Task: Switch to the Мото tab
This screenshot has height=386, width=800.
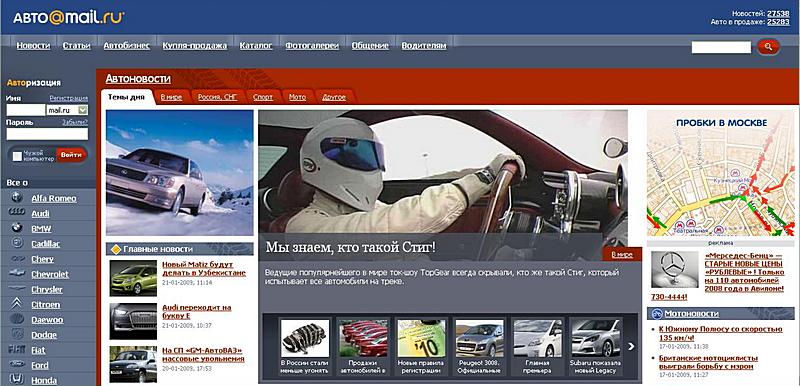Action: click(x=297, y=97)
